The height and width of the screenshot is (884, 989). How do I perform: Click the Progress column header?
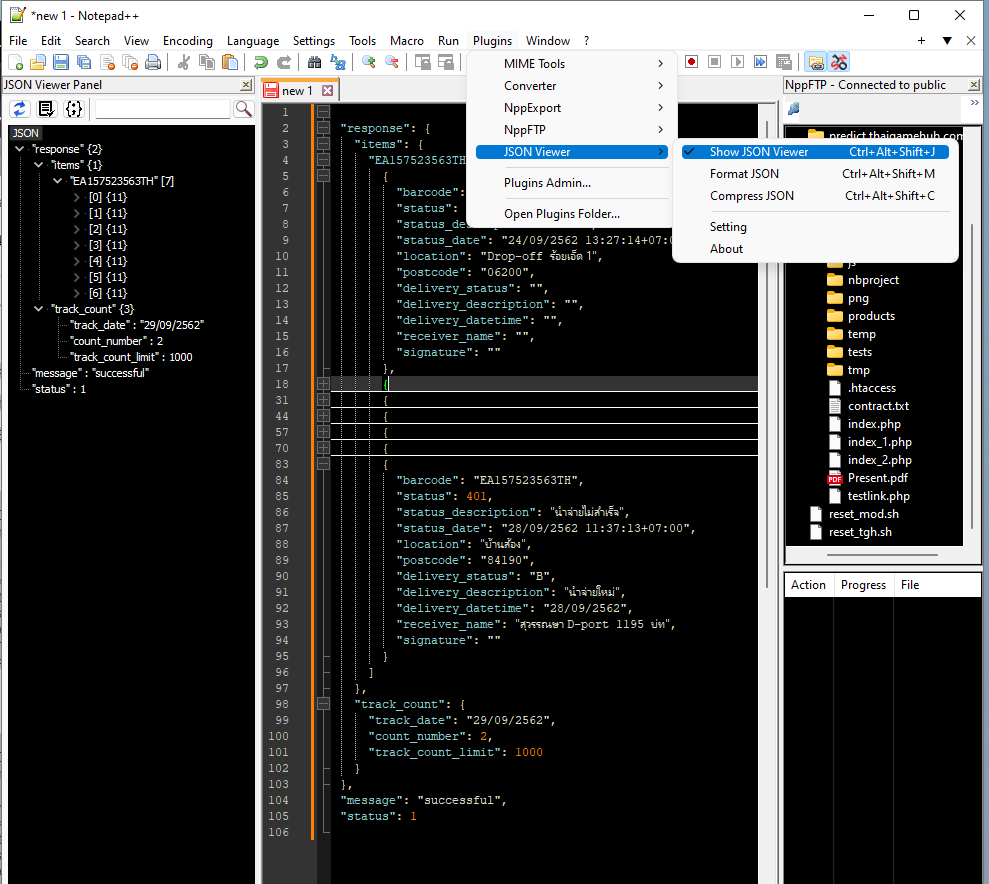(x=863, y=585)
